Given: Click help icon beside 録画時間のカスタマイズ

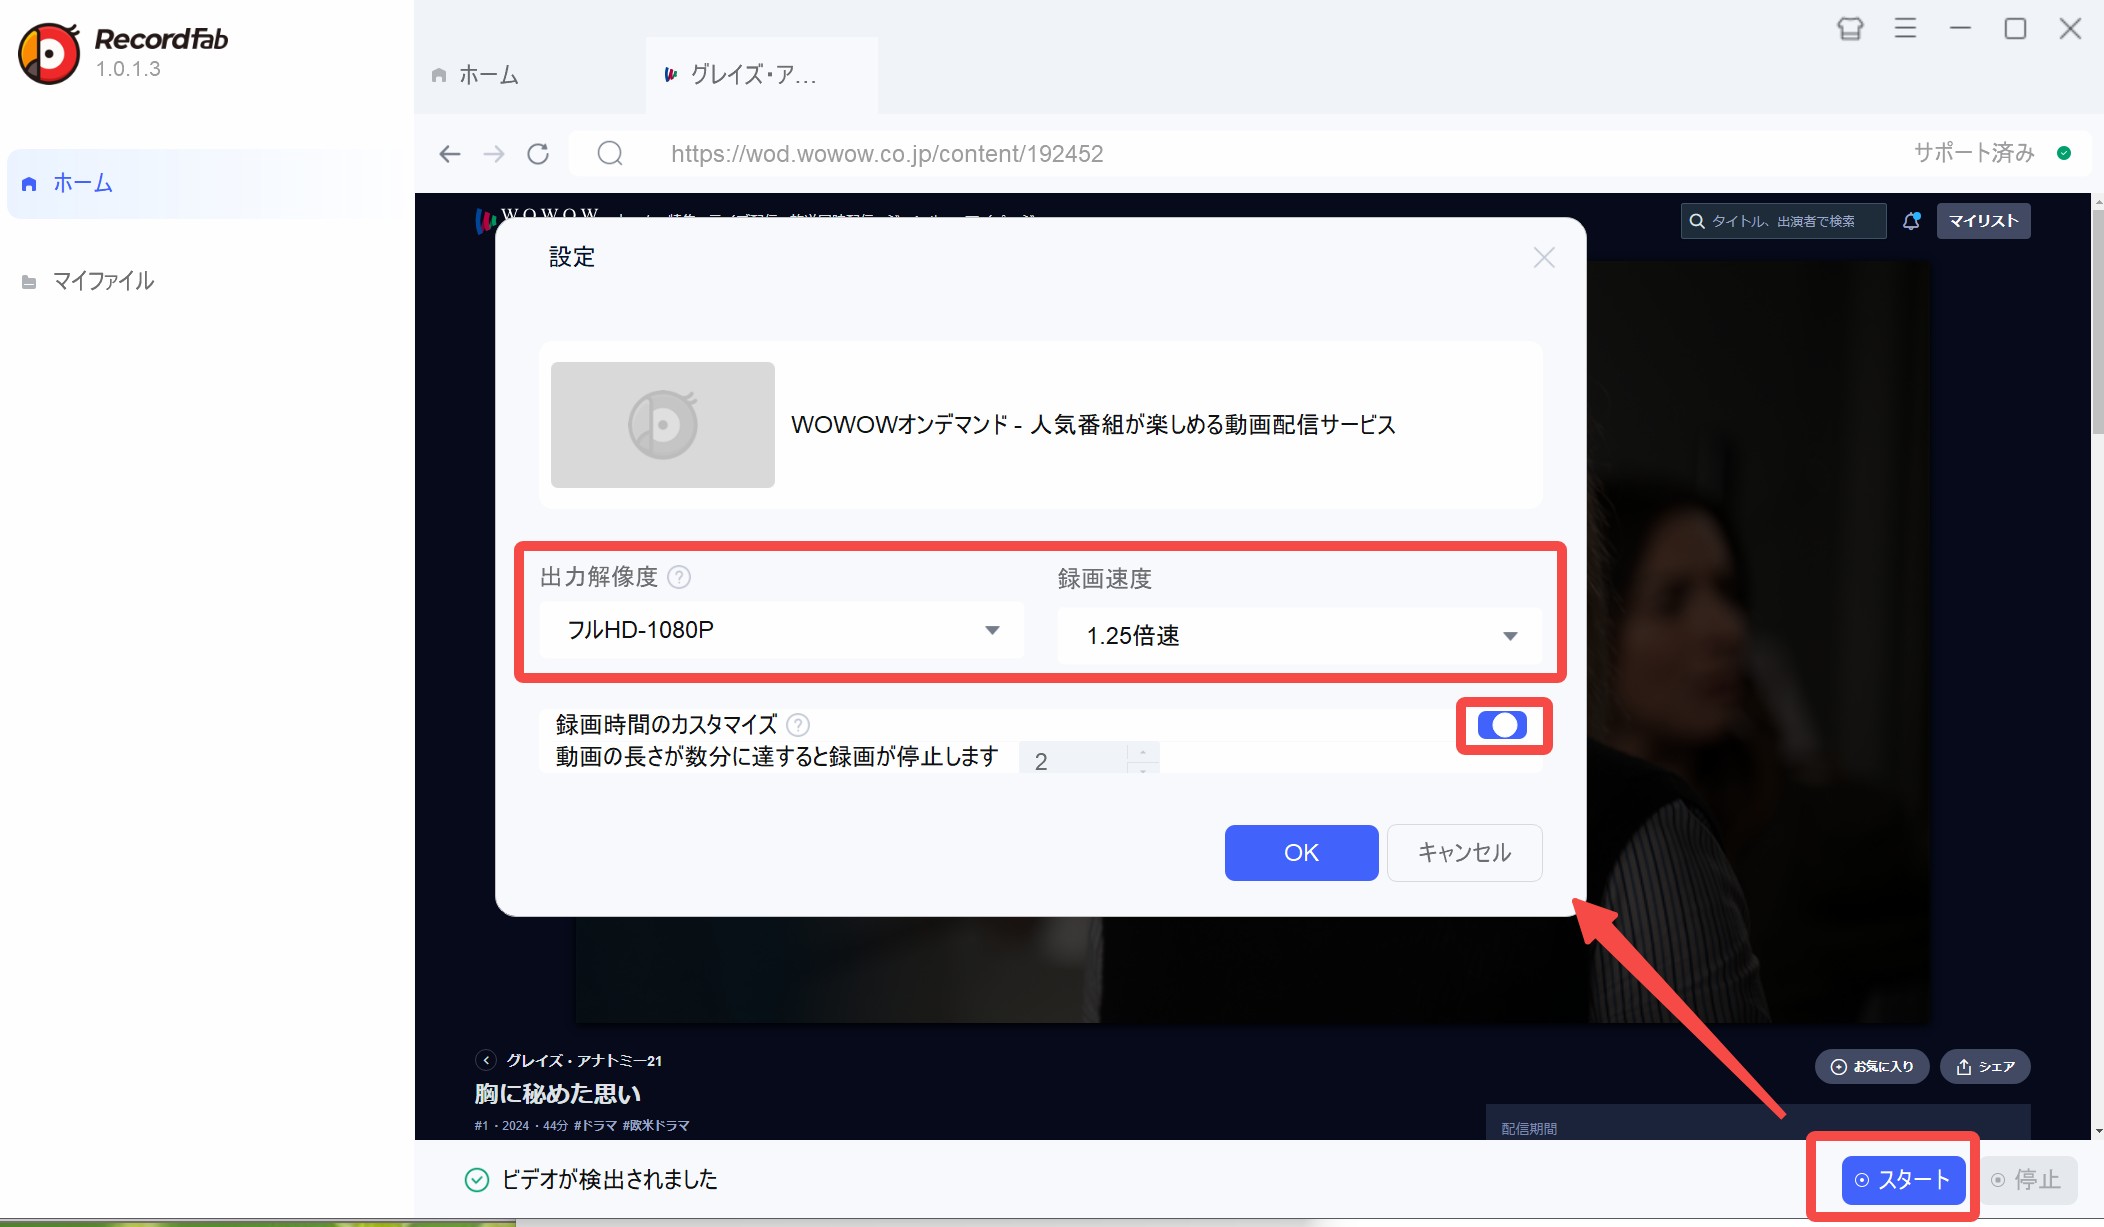Looking at the screenshot, I should click(798, 725).
